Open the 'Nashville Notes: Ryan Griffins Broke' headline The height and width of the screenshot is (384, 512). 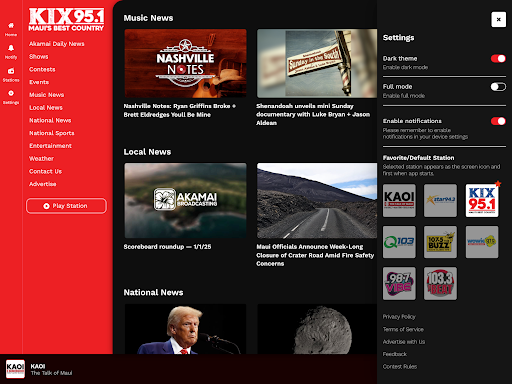point(180,110)
